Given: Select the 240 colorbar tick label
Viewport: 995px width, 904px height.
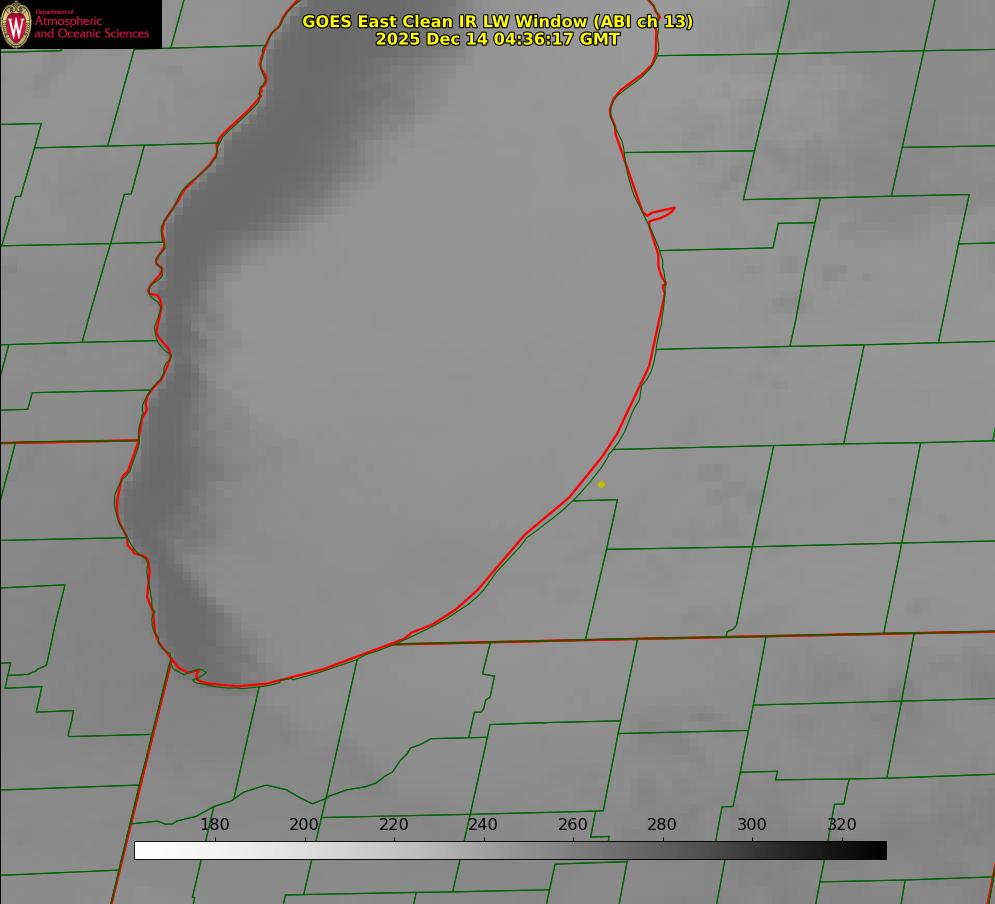Looking at the screenshot, I should tap(483, 824).
